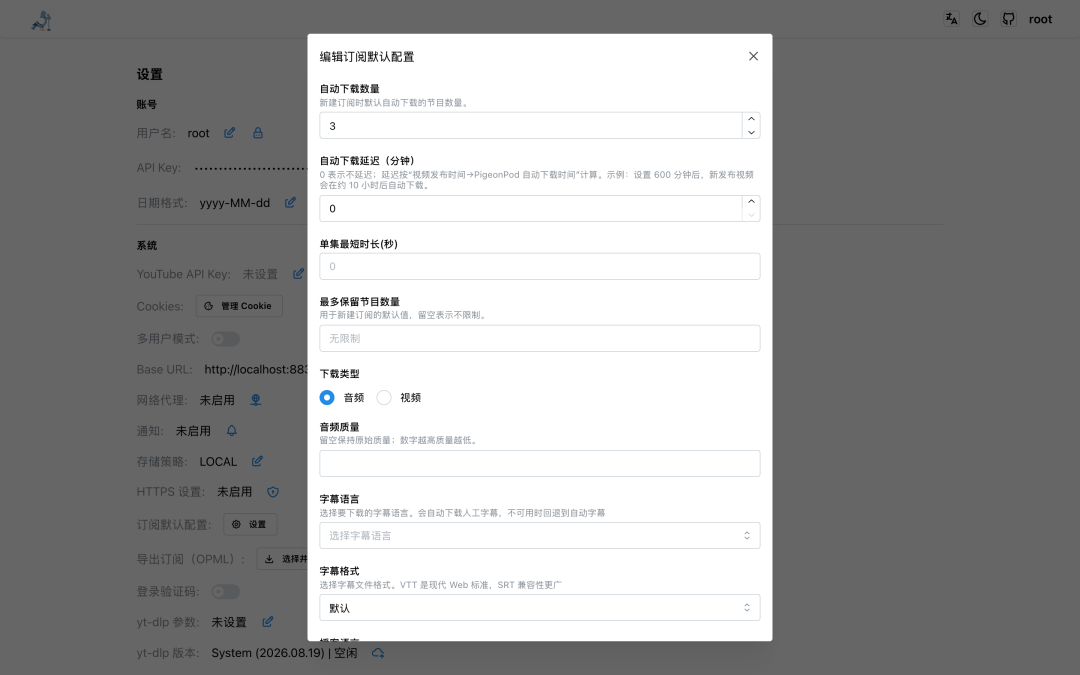The width and height of the screenshot is (1080, 675).
Task: Toggle the 登录验证码 switch
Action: coord(225,592)
